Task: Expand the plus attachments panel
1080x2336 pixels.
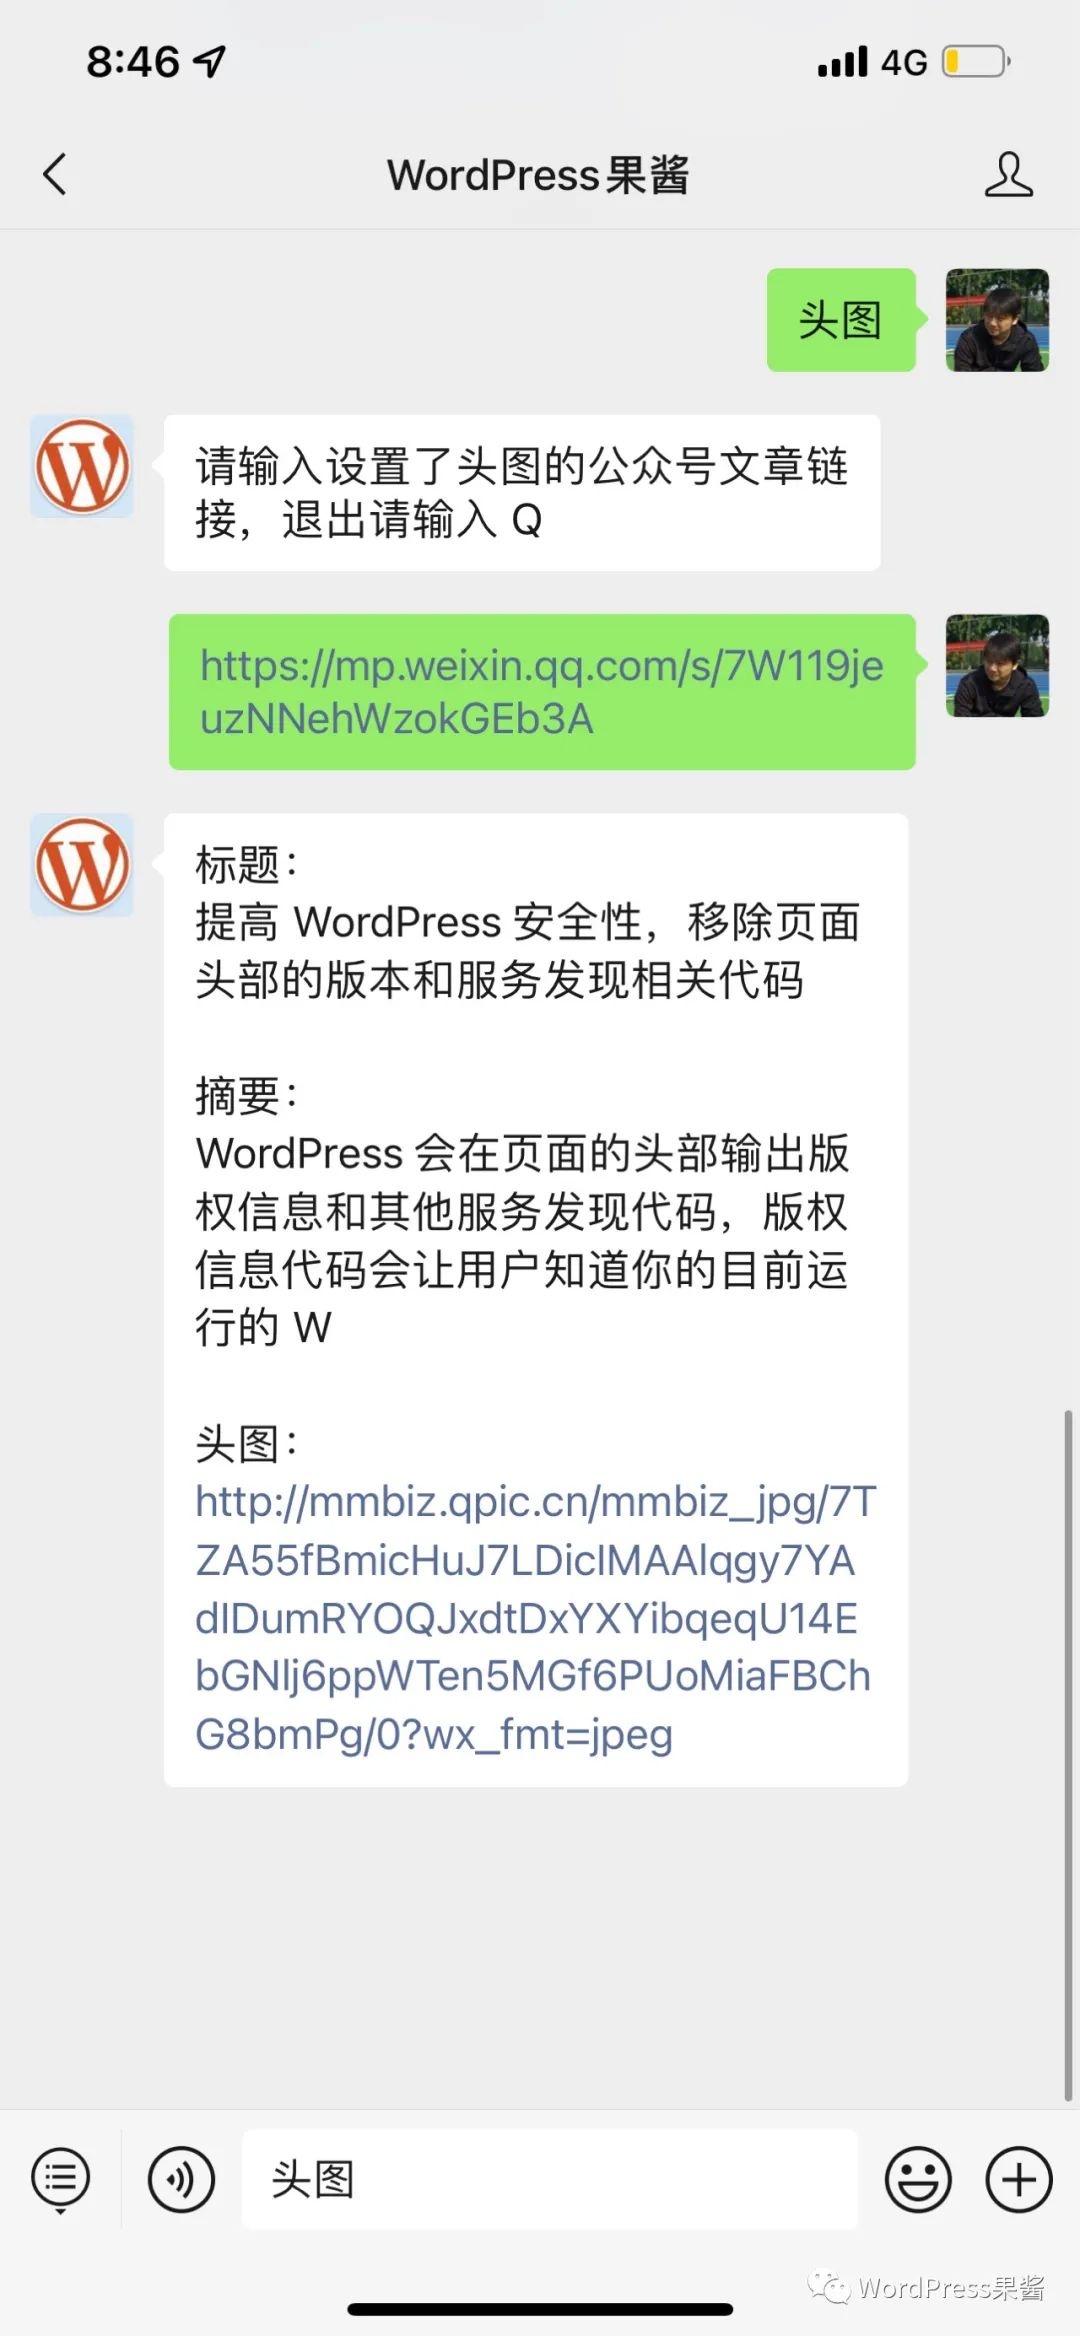Action: tap(1019, 2179)
